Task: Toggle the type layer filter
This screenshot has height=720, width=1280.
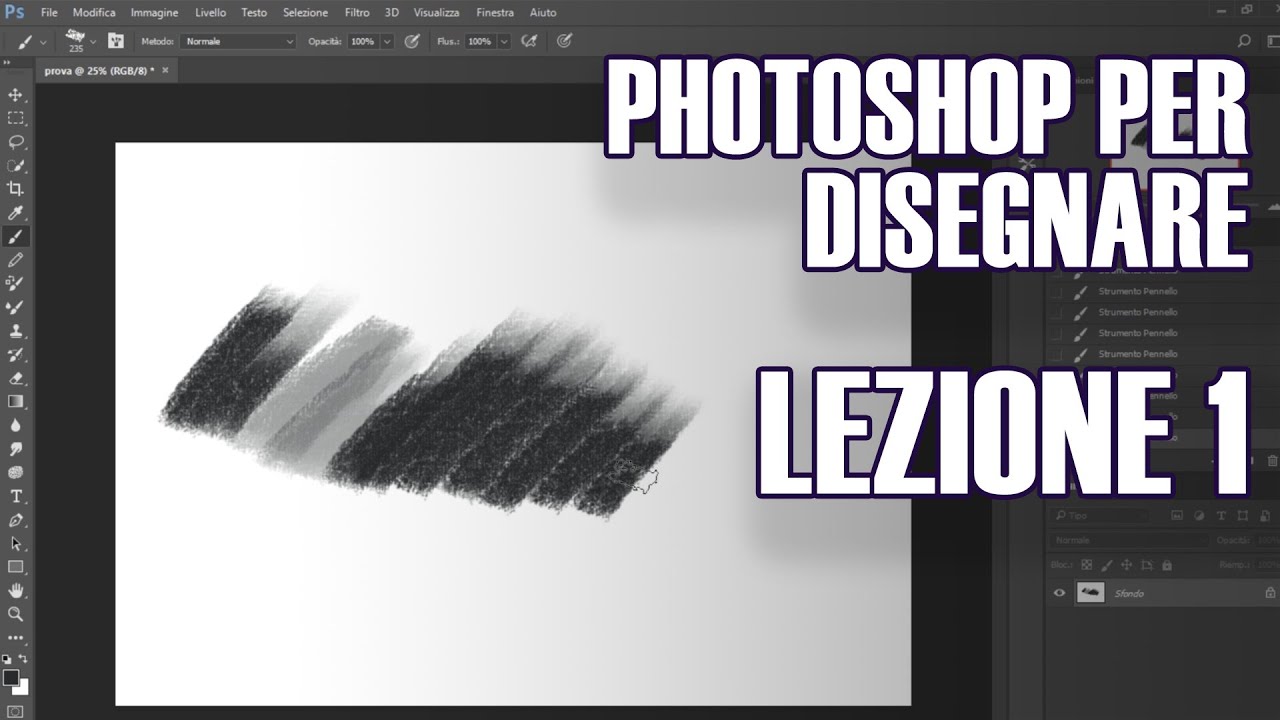Action: coord(1221,516)
